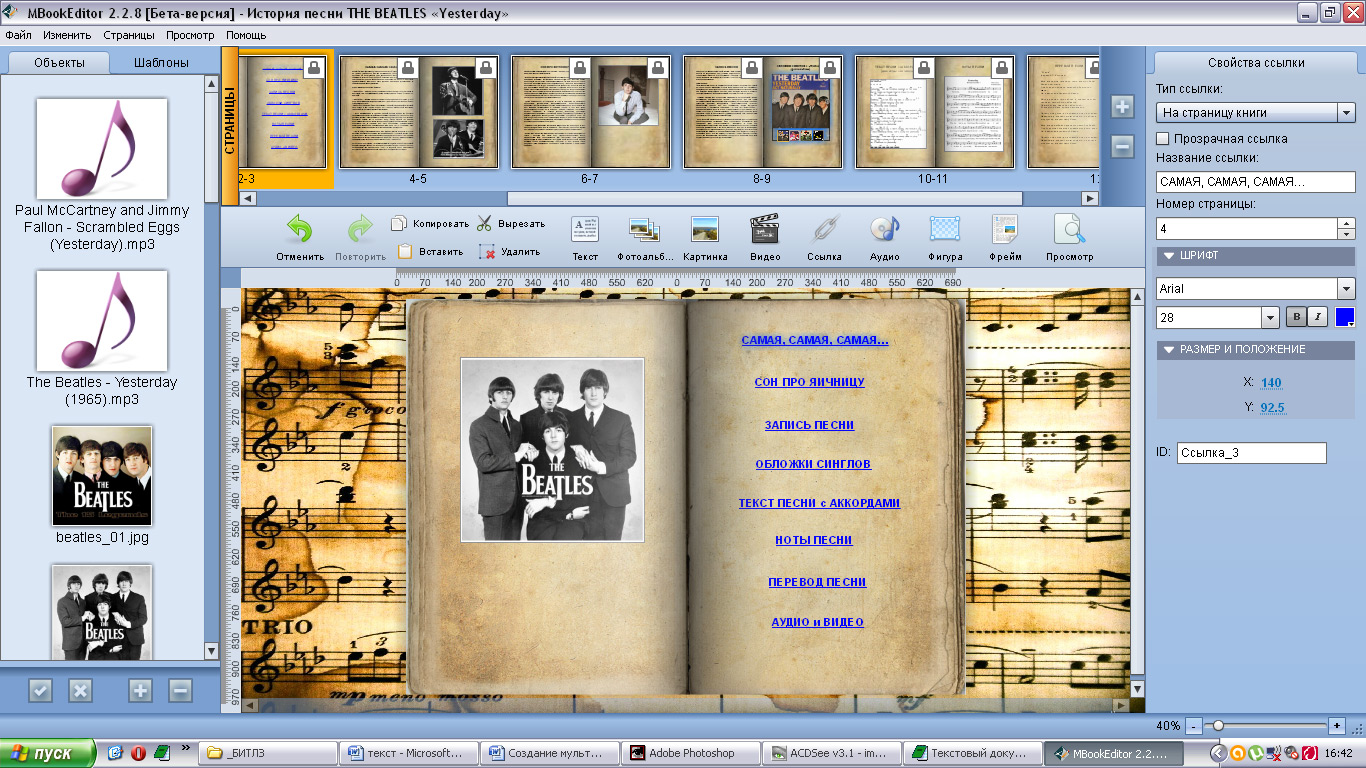Click the САМАЯ, САМАЯ, САМАЯ... link
This screenshot has height=768, width=1366.
pos(815,340)
